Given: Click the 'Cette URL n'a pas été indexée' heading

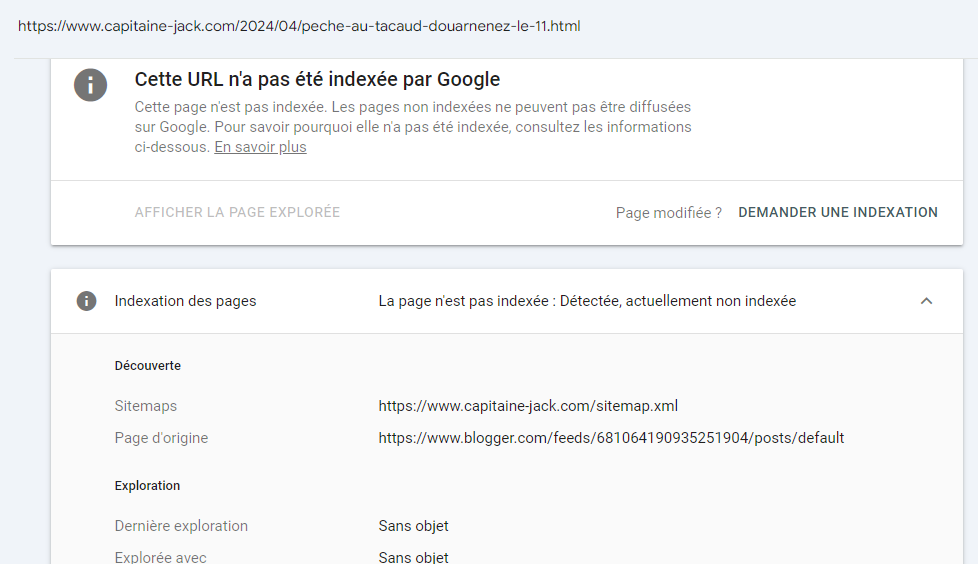Looking at the screenshot, I should pyautogui.click(x=317, y=79).
